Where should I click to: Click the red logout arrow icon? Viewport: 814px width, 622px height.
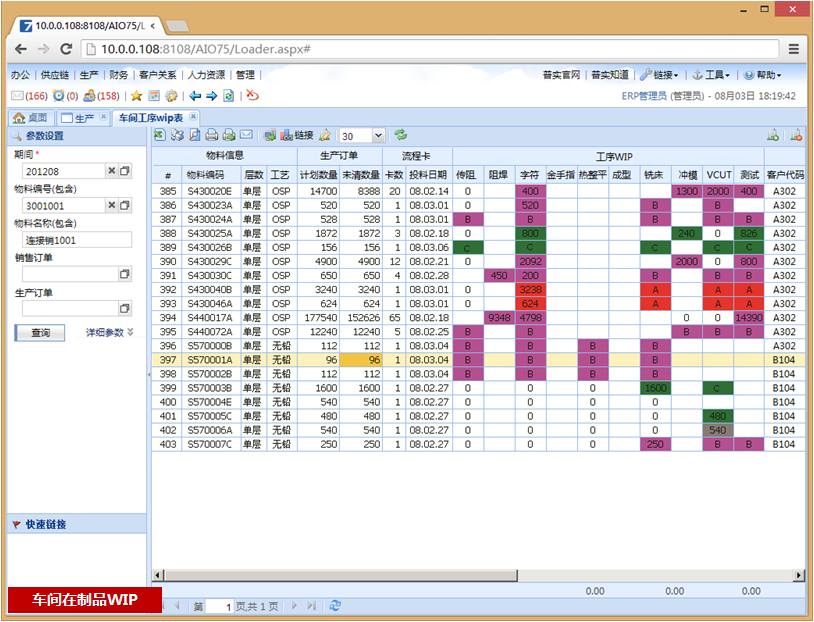[253, 95]
